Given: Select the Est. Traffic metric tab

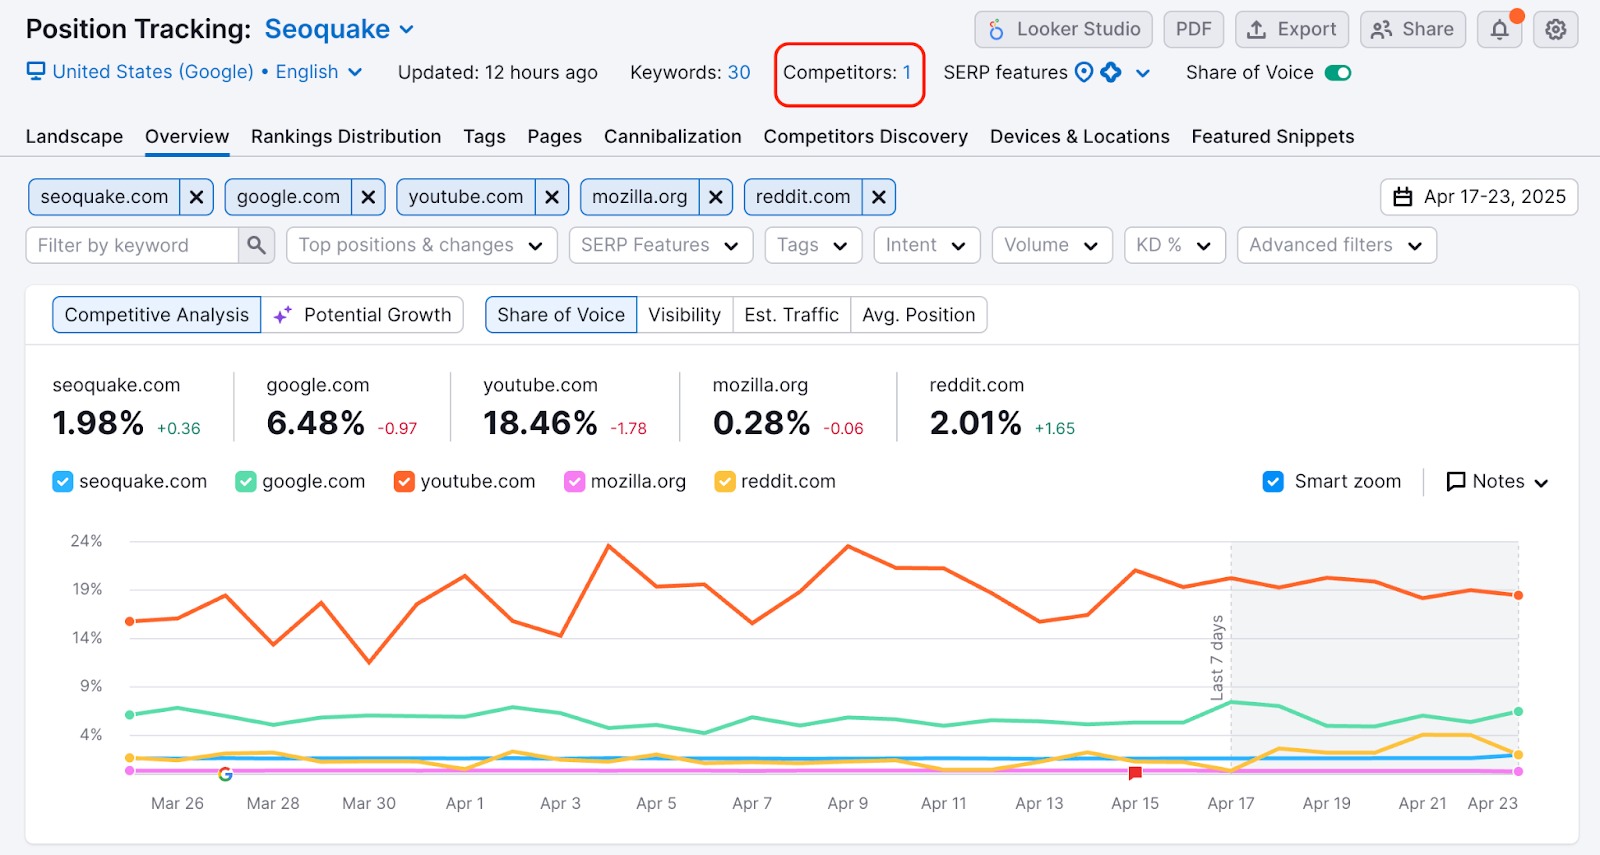Looking at the screenshot, I should [791, 315].
